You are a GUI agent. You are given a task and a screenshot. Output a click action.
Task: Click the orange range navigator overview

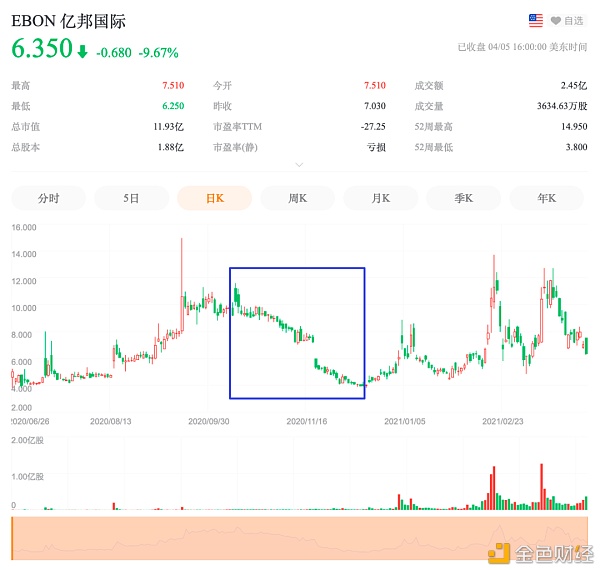click(x=300, y=538)
